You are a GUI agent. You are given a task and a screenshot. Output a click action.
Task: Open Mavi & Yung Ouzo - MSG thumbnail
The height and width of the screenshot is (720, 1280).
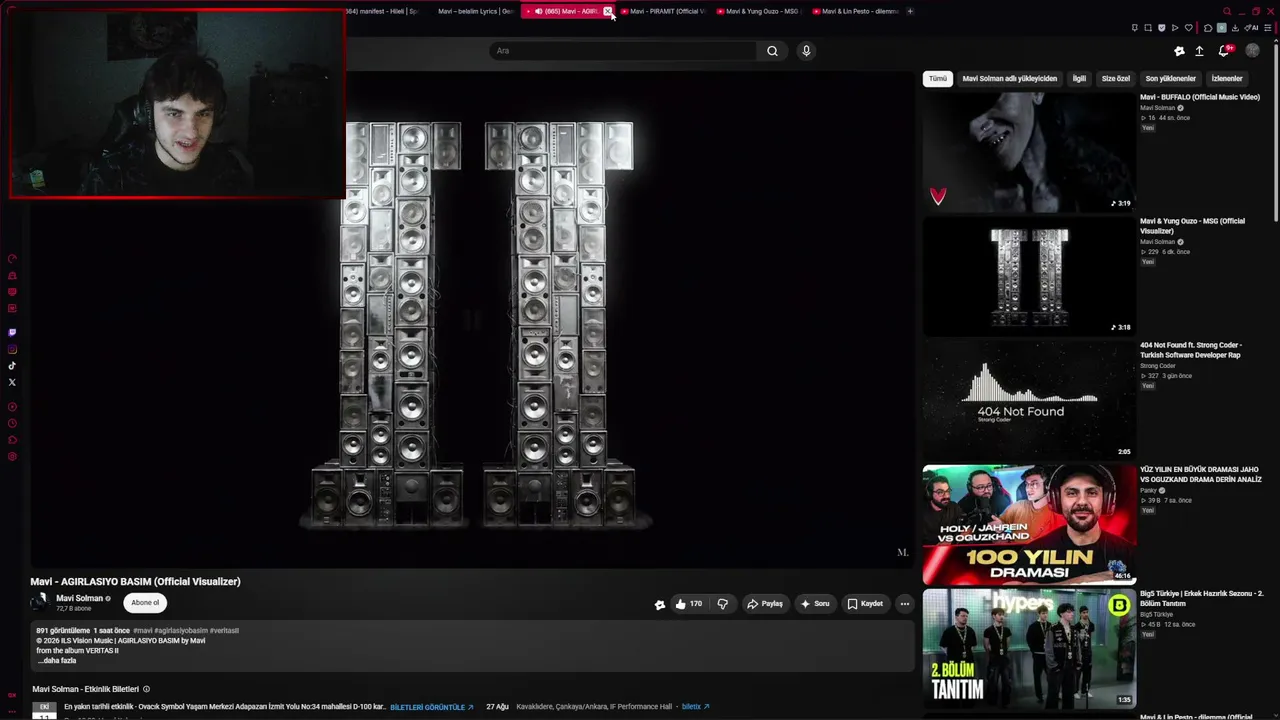pyautogui.click(x=1029, y=276)
